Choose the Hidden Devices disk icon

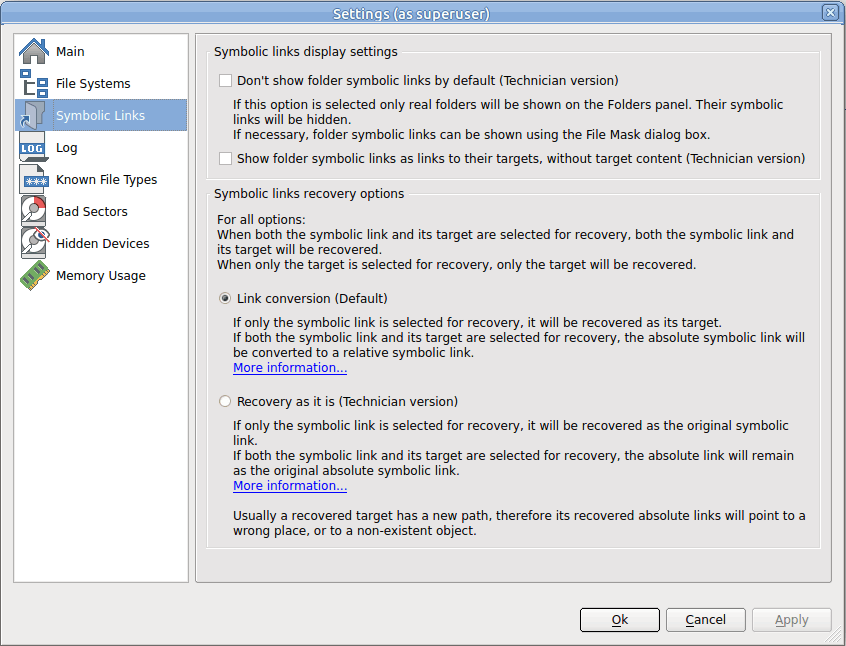[35, 243]
